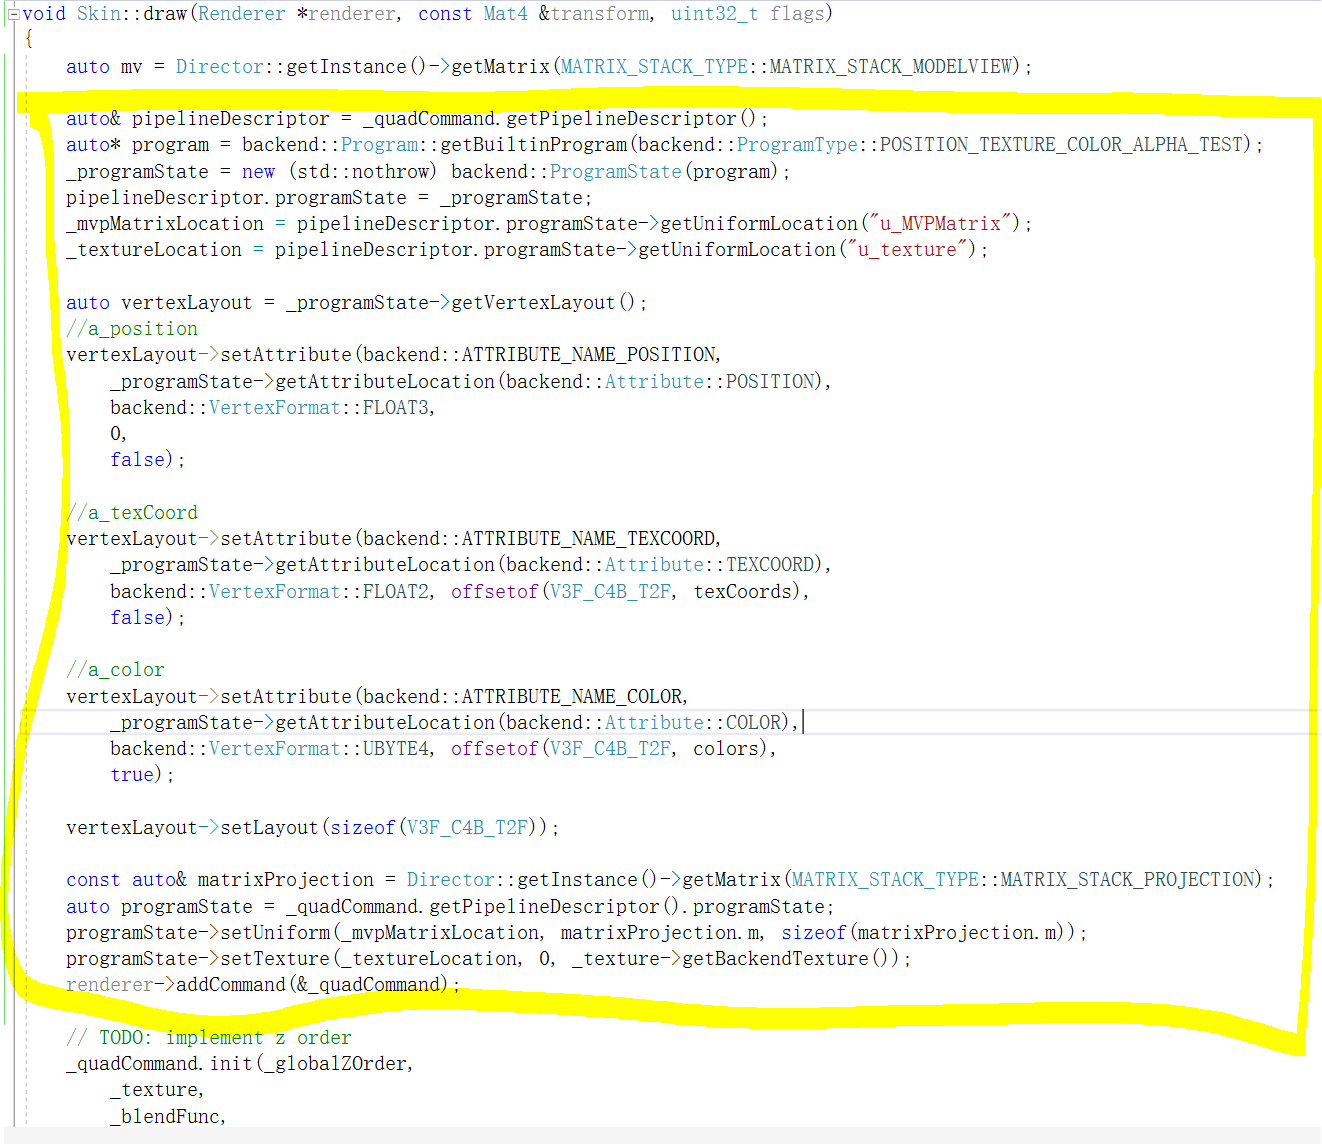The image size is (1322, 1144).
Task: Click the "u_texture" string literal
Action: 907,250
